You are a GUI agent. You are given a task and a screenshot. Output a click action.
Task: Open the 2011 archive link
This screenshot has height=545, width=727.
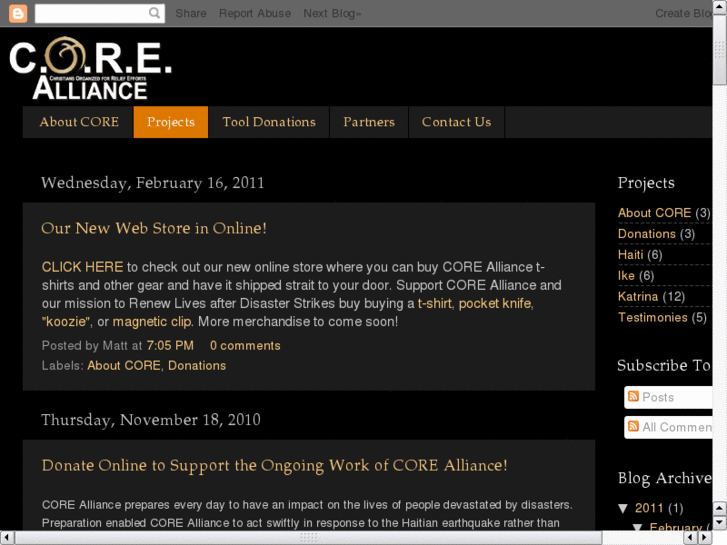coord(649,508)
